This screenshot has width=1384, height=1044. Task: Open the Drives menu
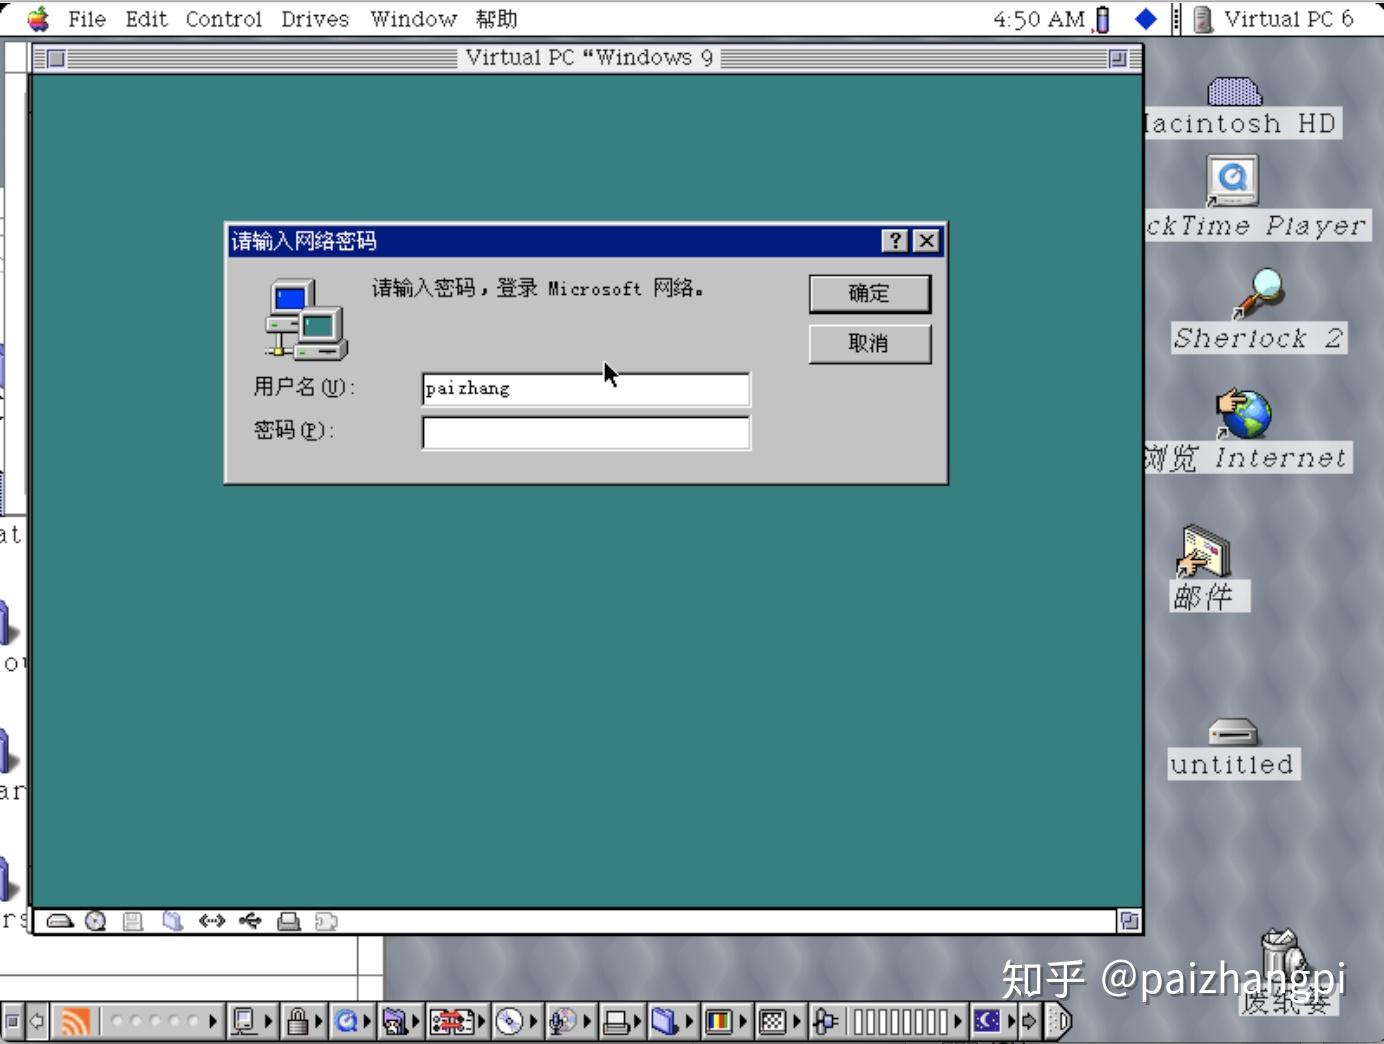coord(314,18)
